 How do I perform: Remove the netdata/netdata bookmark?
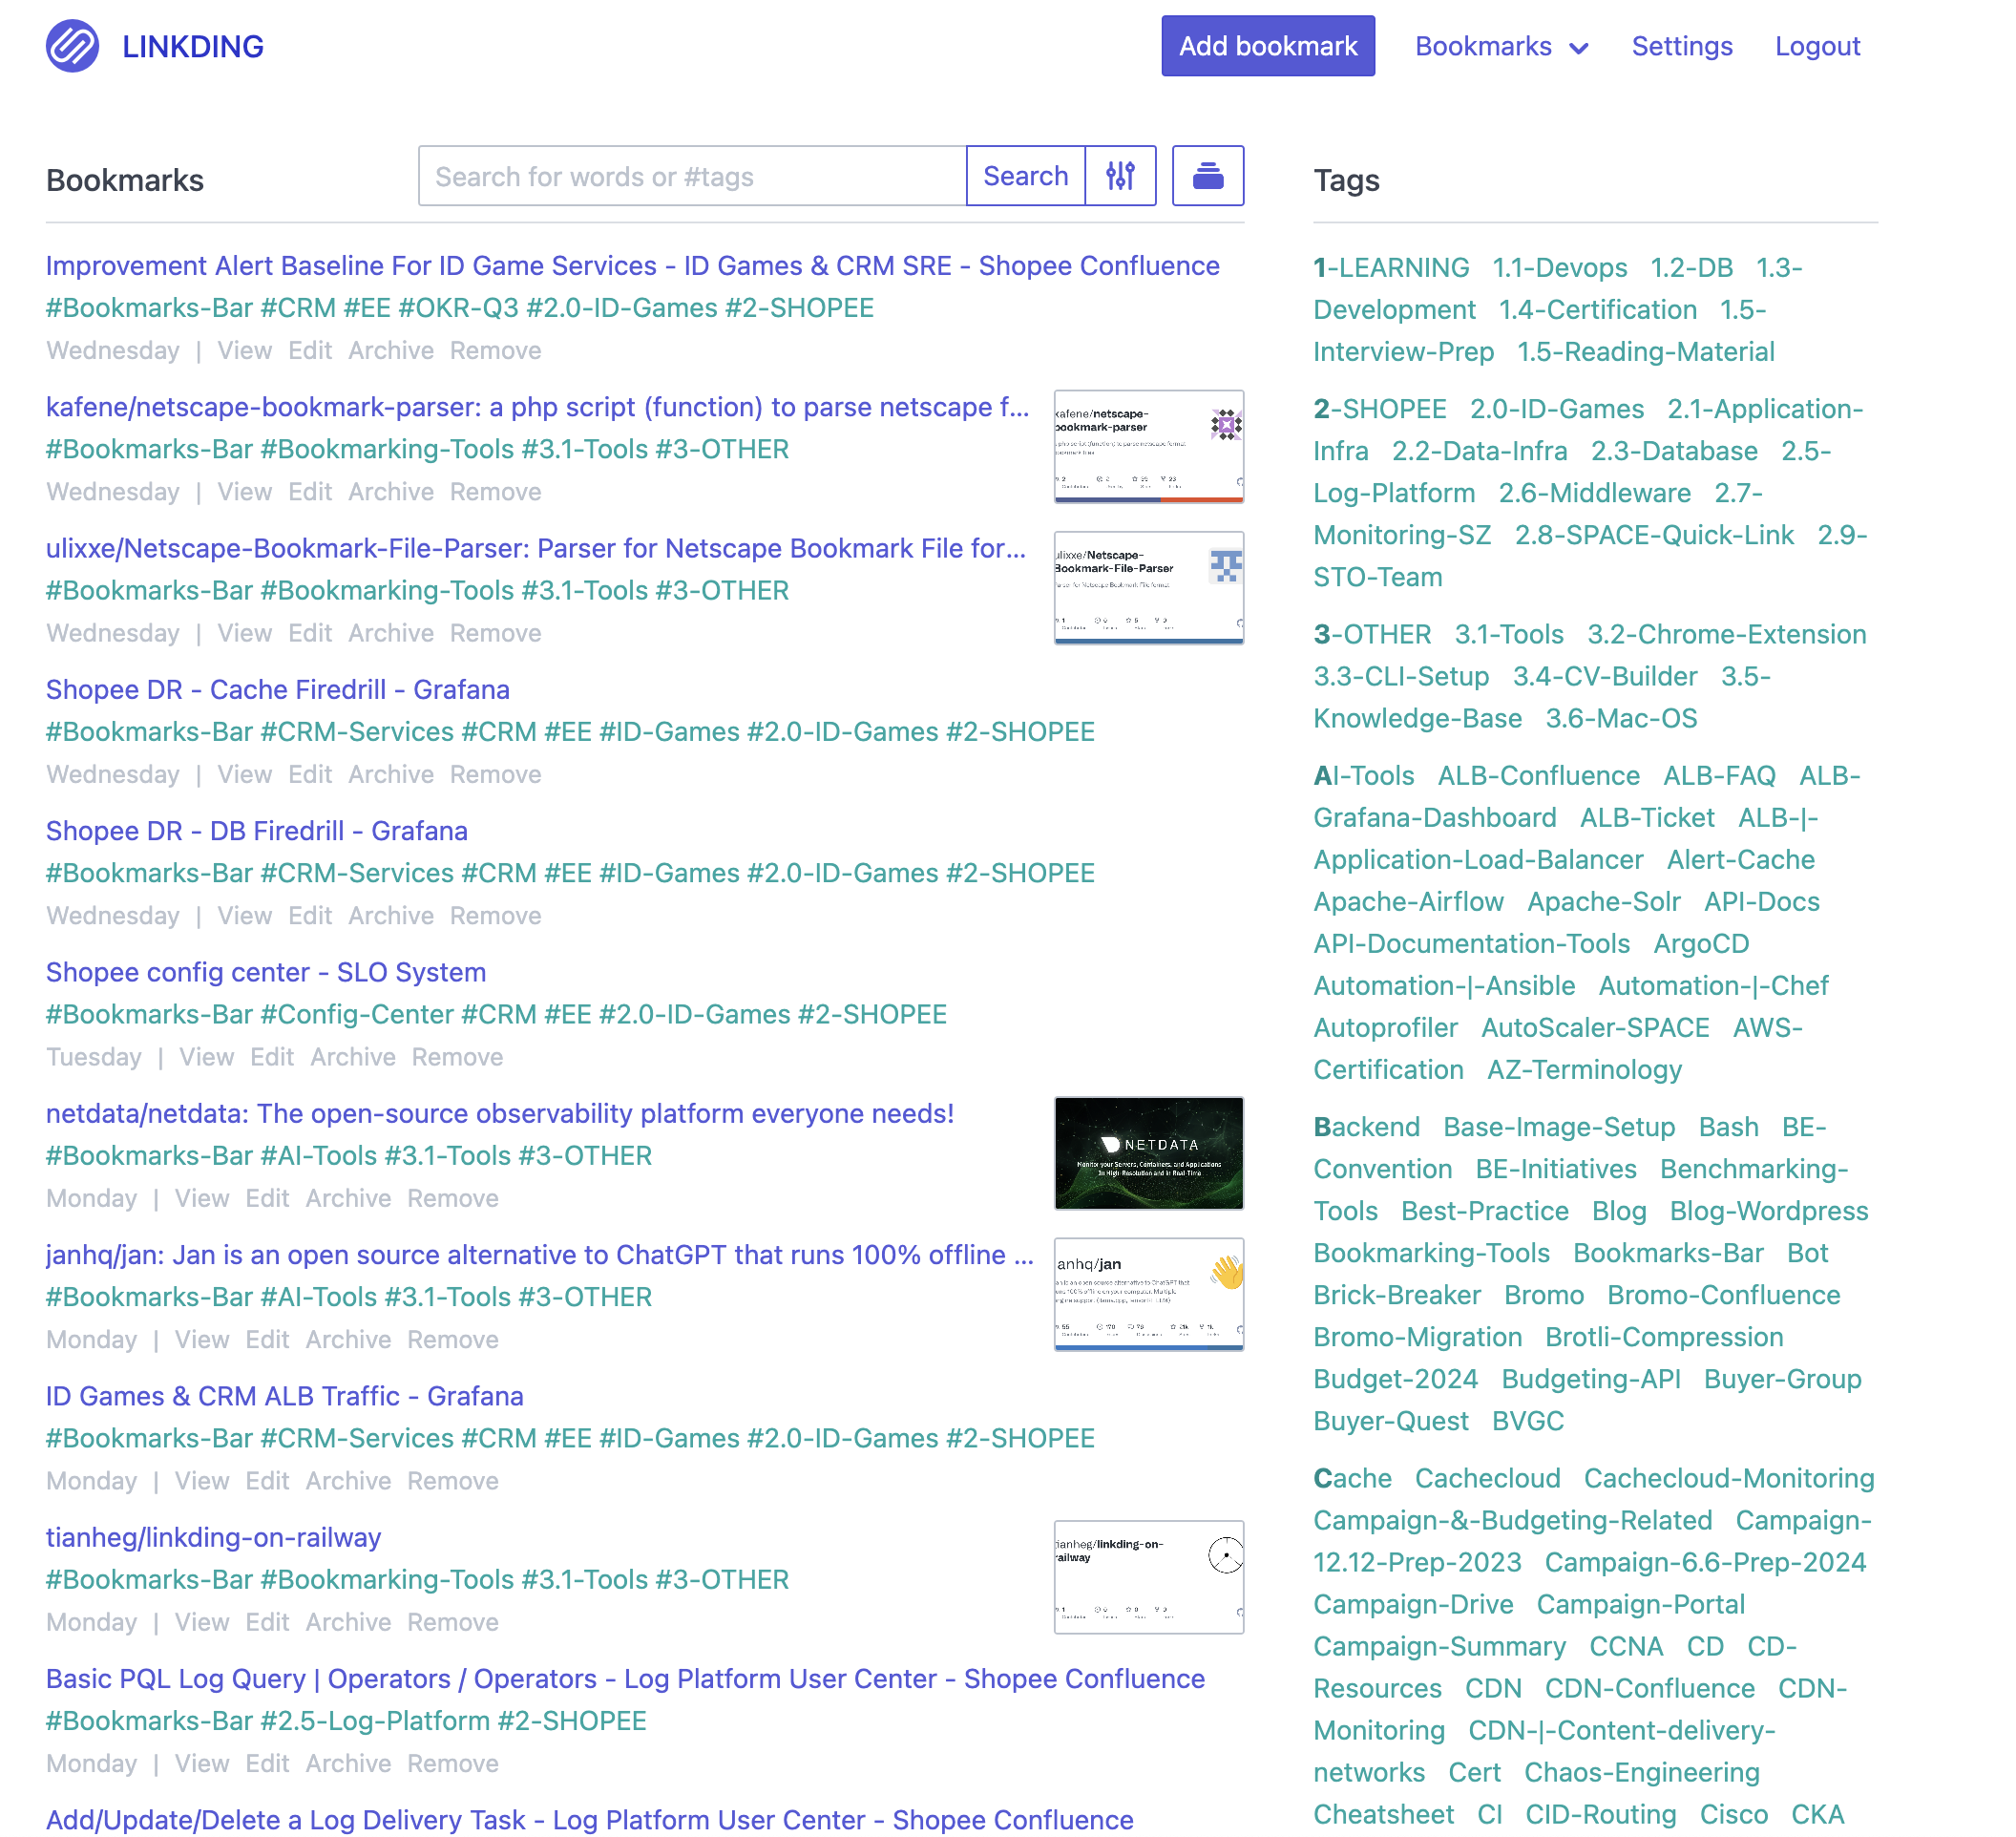point(453,1198)
